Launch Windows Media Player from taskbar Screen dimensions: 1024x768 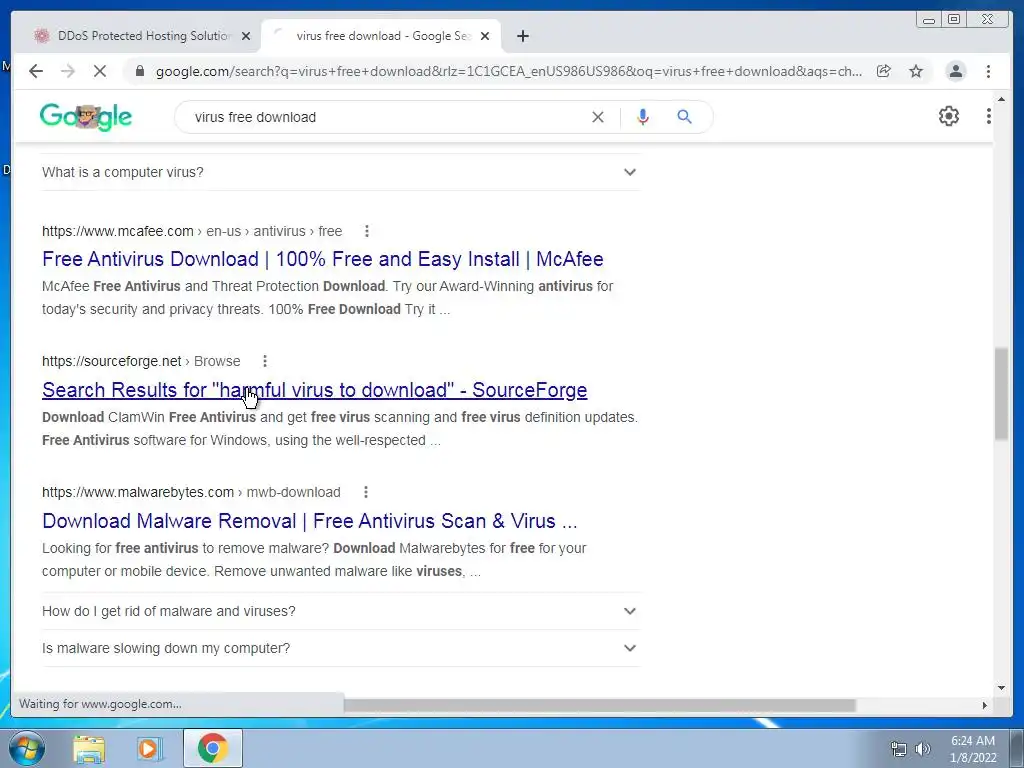pos(150,748)
